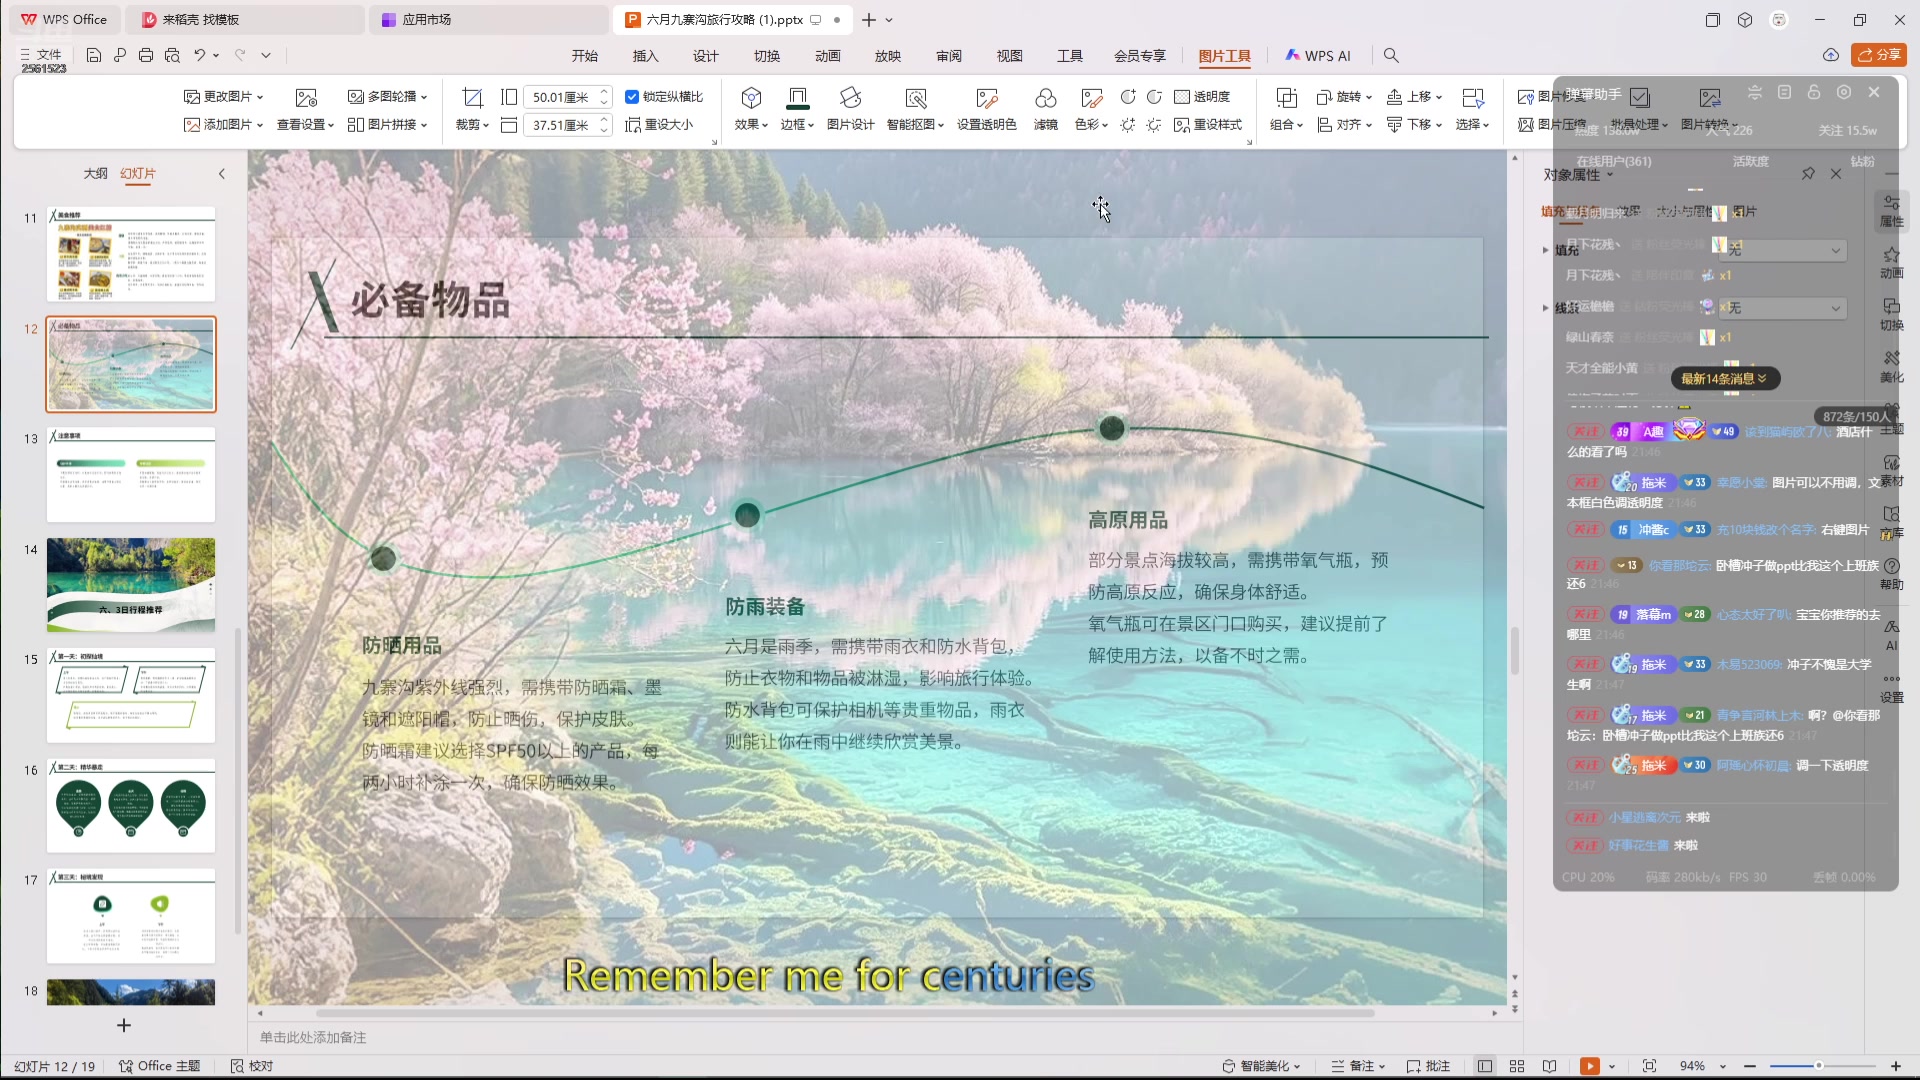The width and height of the screenshot is (1920, 1080).
Task: Pin the 对象属性 panel
Action: tap(1808, 174)
